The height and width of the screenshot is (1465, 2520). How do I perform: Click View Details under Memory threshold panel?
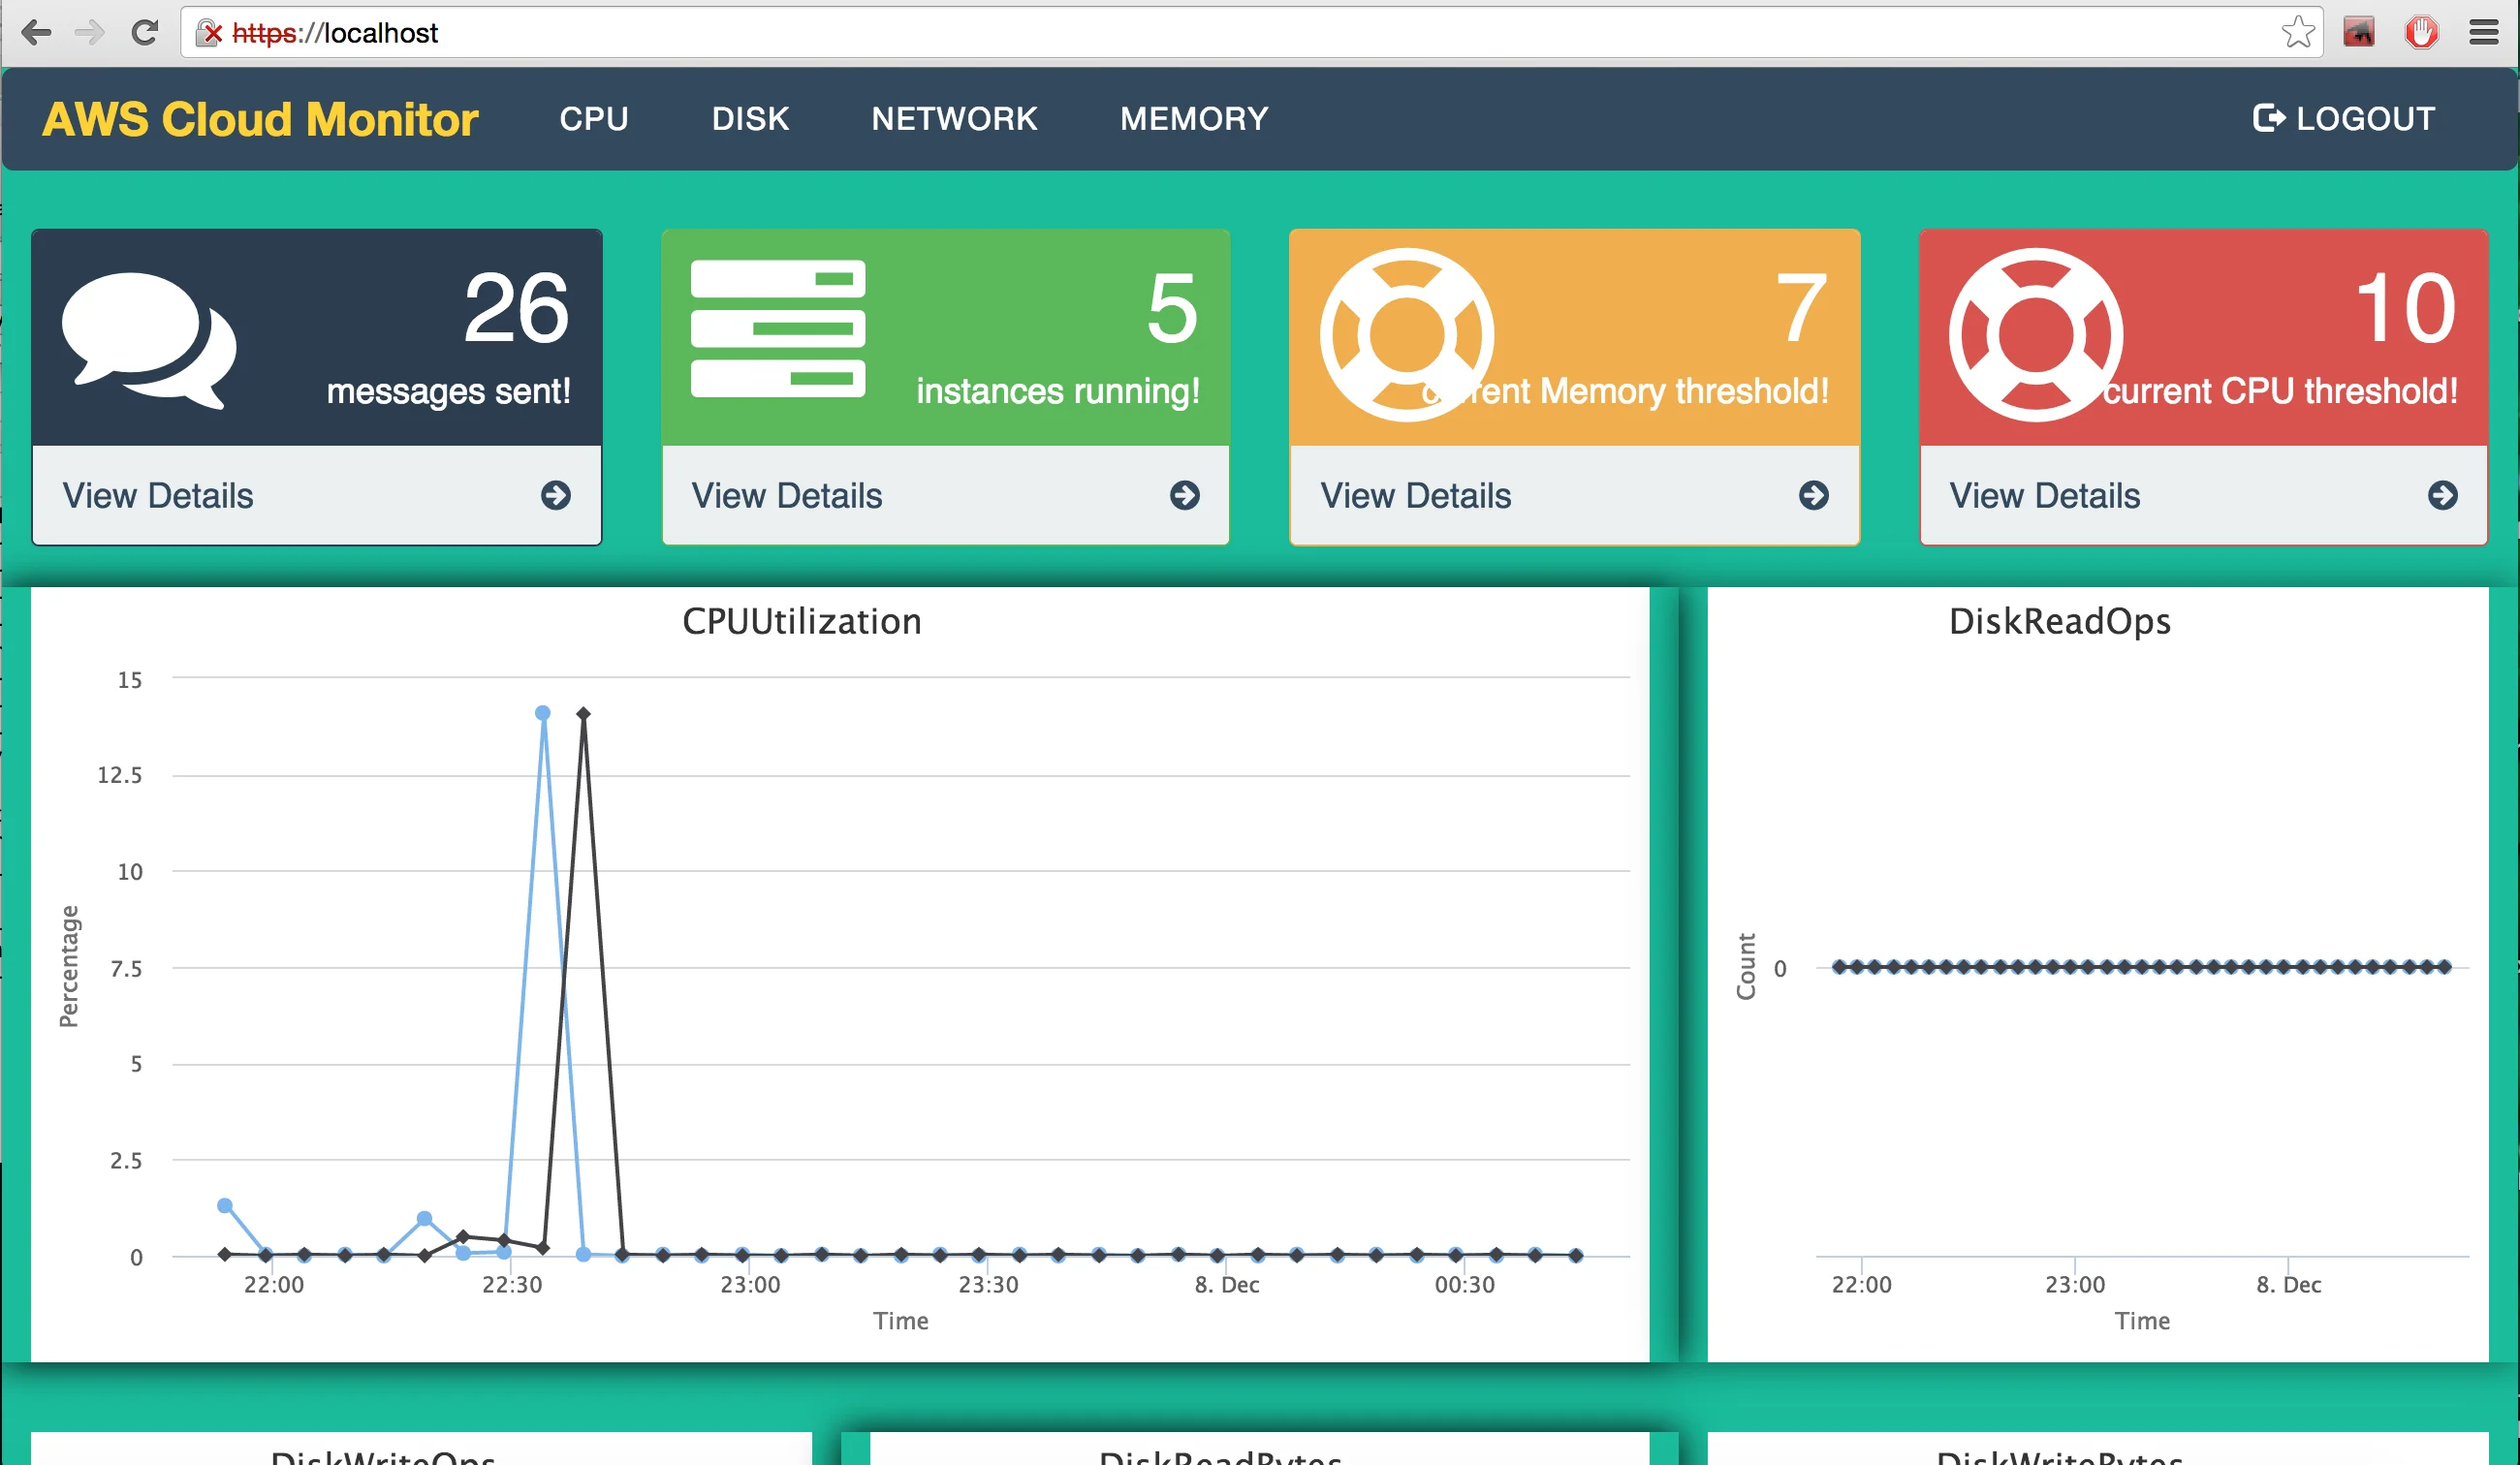pos(1415,495)
